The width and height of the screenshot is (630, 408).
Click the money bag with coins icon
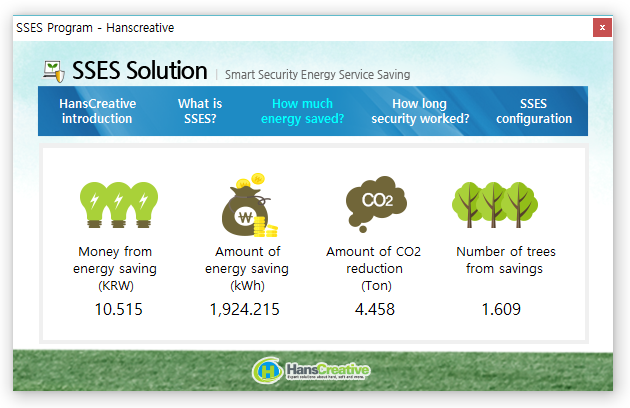click(x=246, y=205)
